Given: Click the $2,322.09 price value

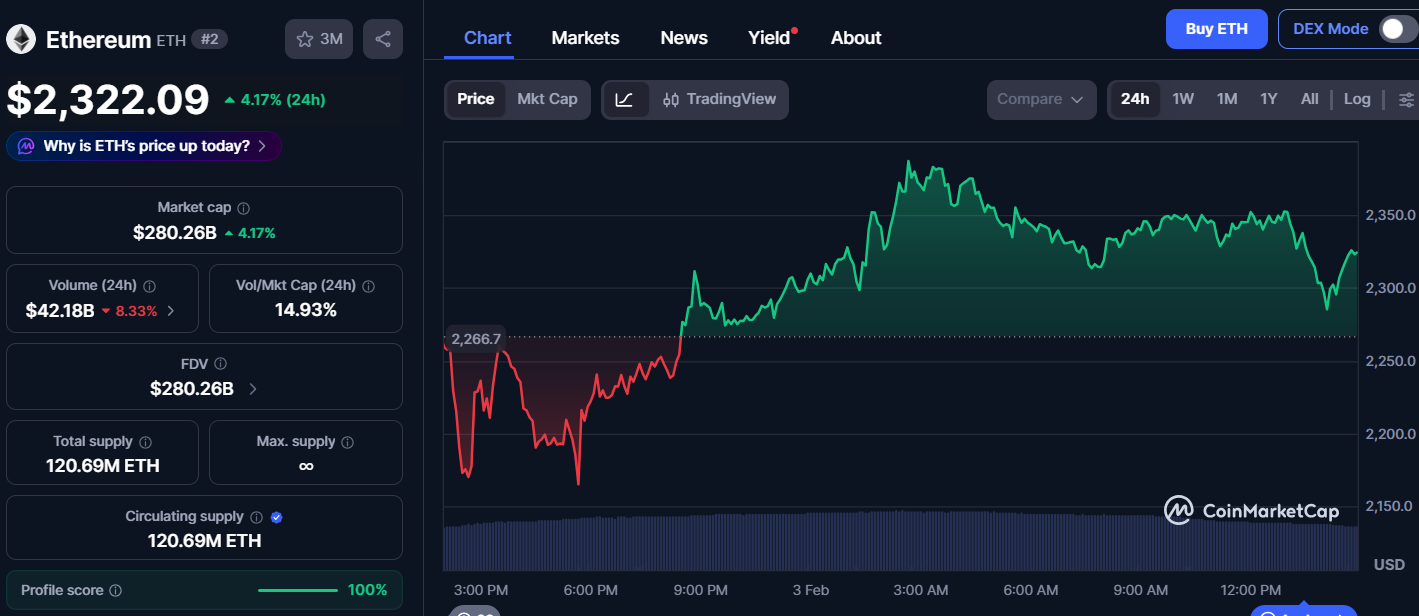Looking at the screenshot, I should [x=108, y=100].
